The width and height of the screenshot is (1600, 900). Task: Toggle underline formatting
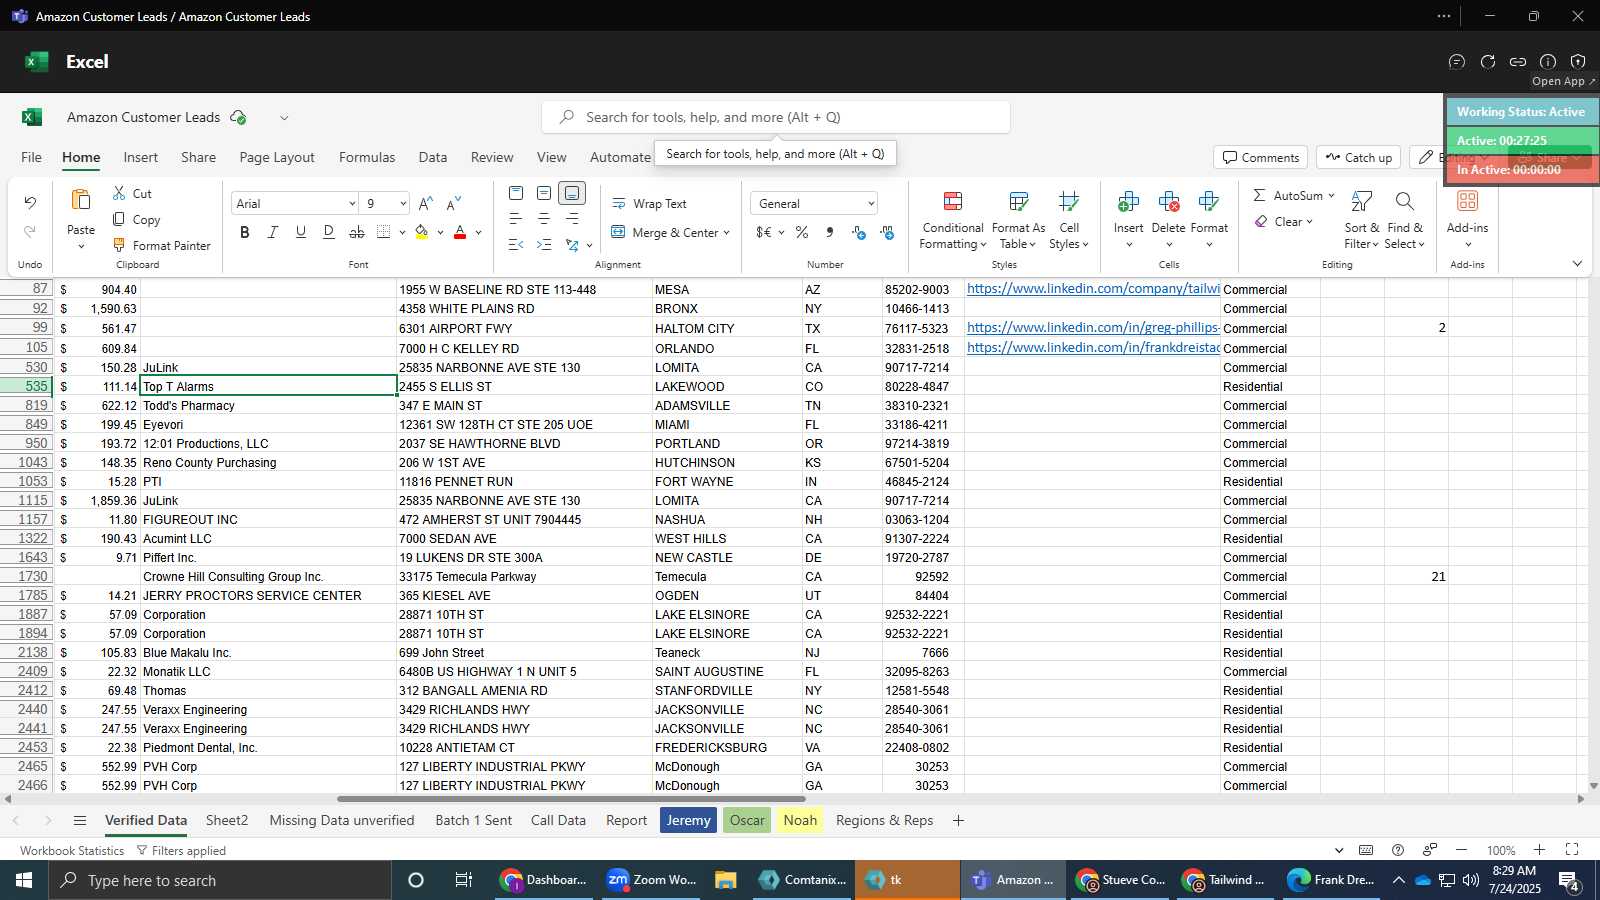pyautogui.click(x=301, y=232)
